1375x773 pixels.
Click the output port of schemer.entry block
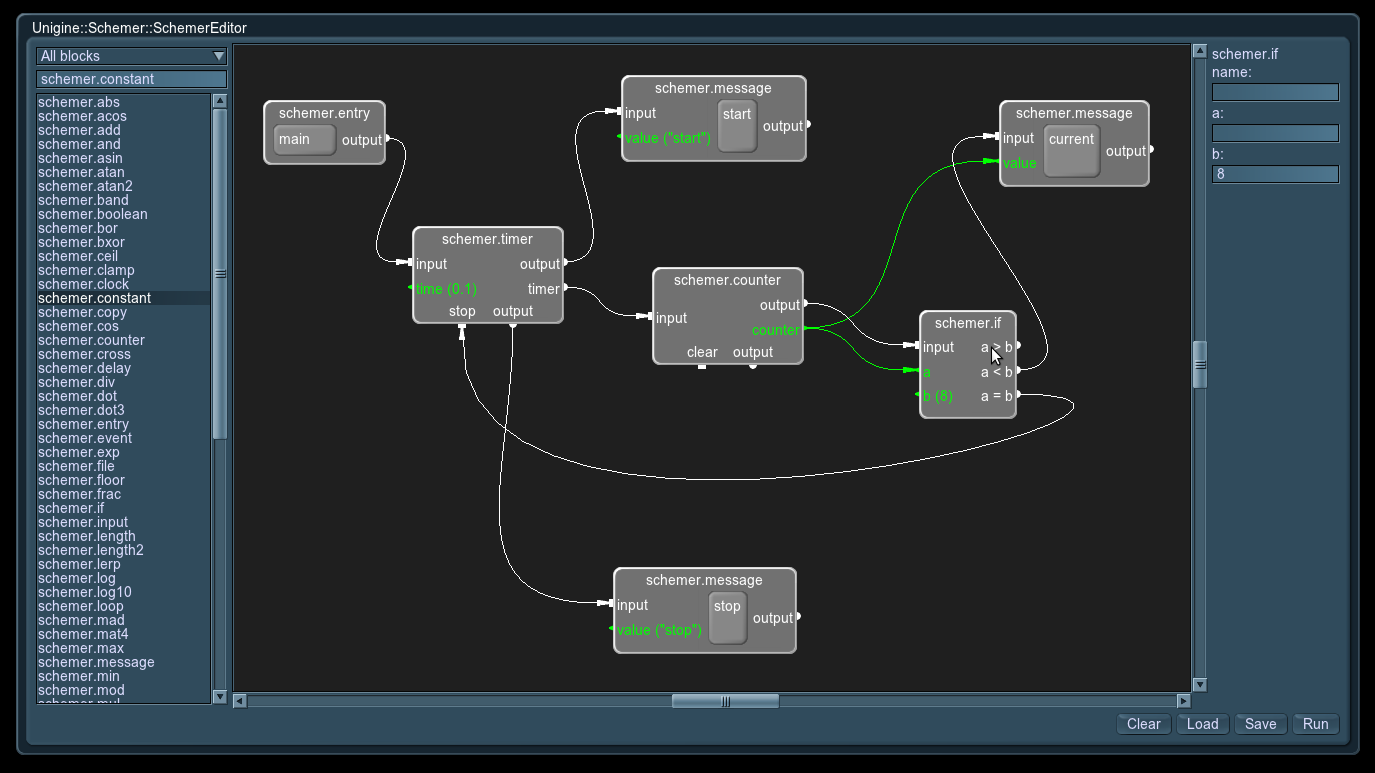click(x=388, y=140)
